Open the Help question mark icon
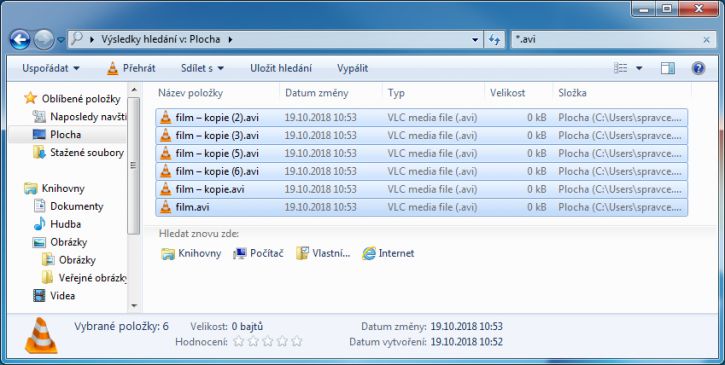 pyautogui.click(x=698, y=68)
